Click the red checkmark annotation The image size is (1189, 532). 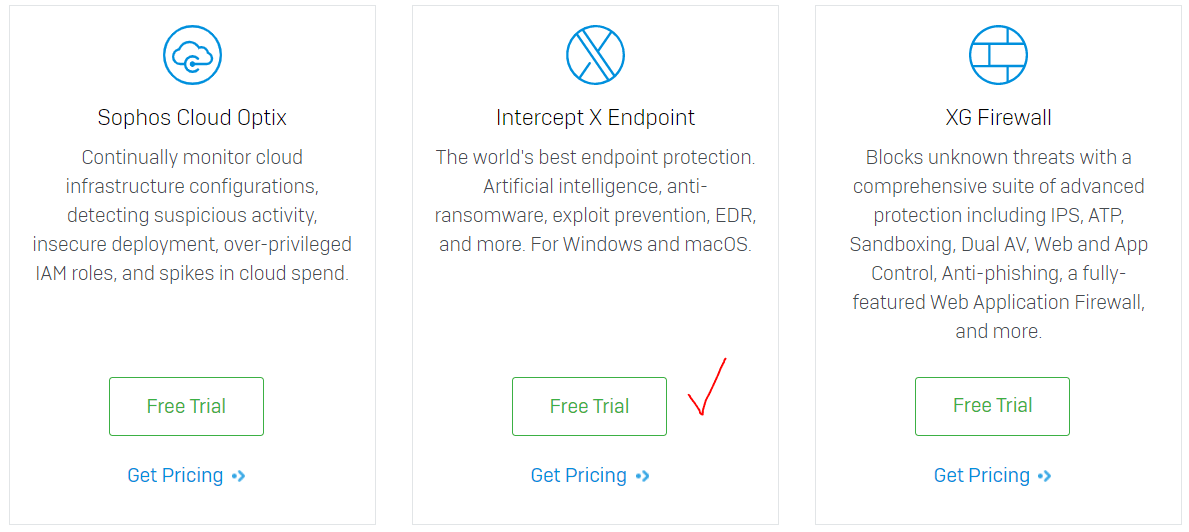click(x=707, y=386)
